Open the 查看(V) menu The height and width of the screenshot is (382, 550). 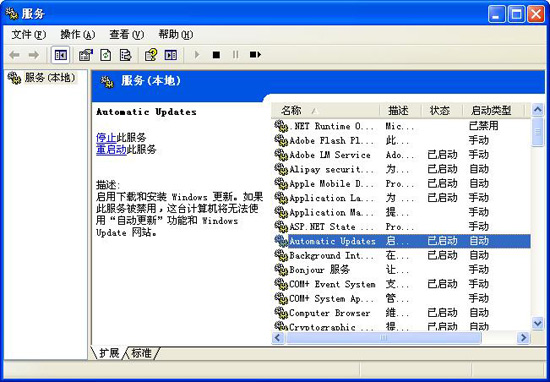pos(127,34)
